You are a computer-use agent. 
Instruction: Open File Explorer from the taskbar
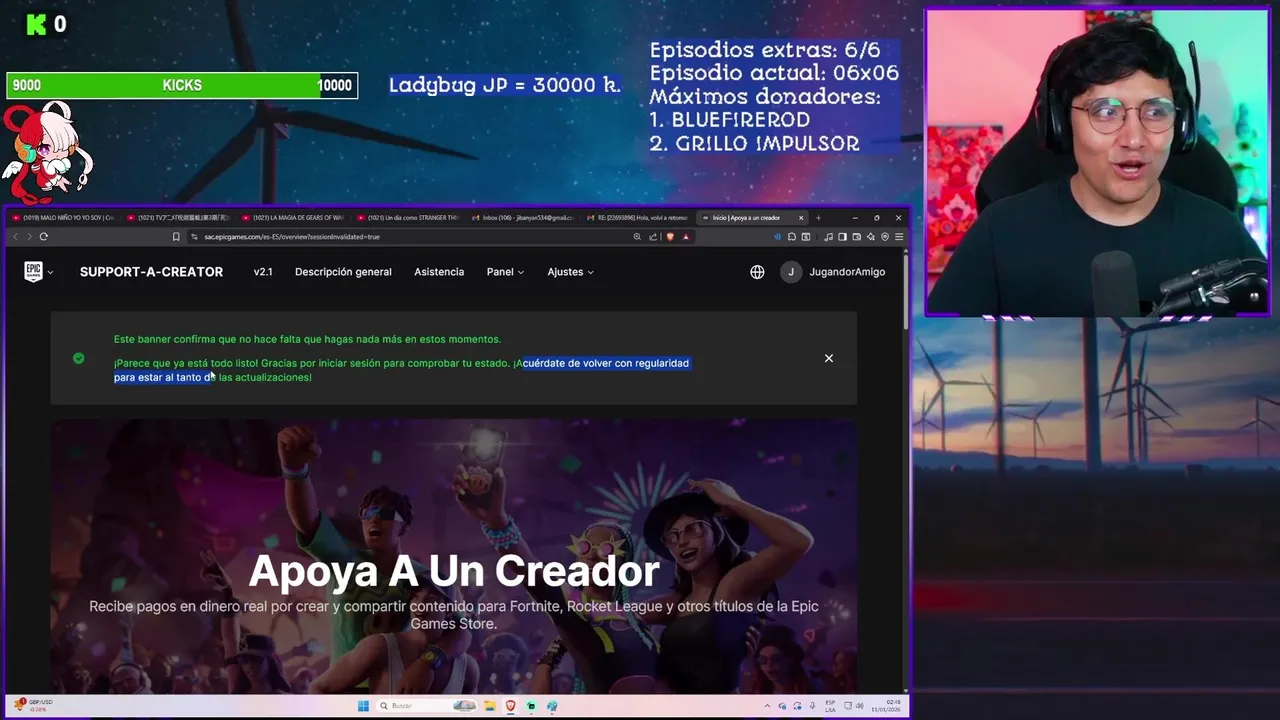click(491, 706)
